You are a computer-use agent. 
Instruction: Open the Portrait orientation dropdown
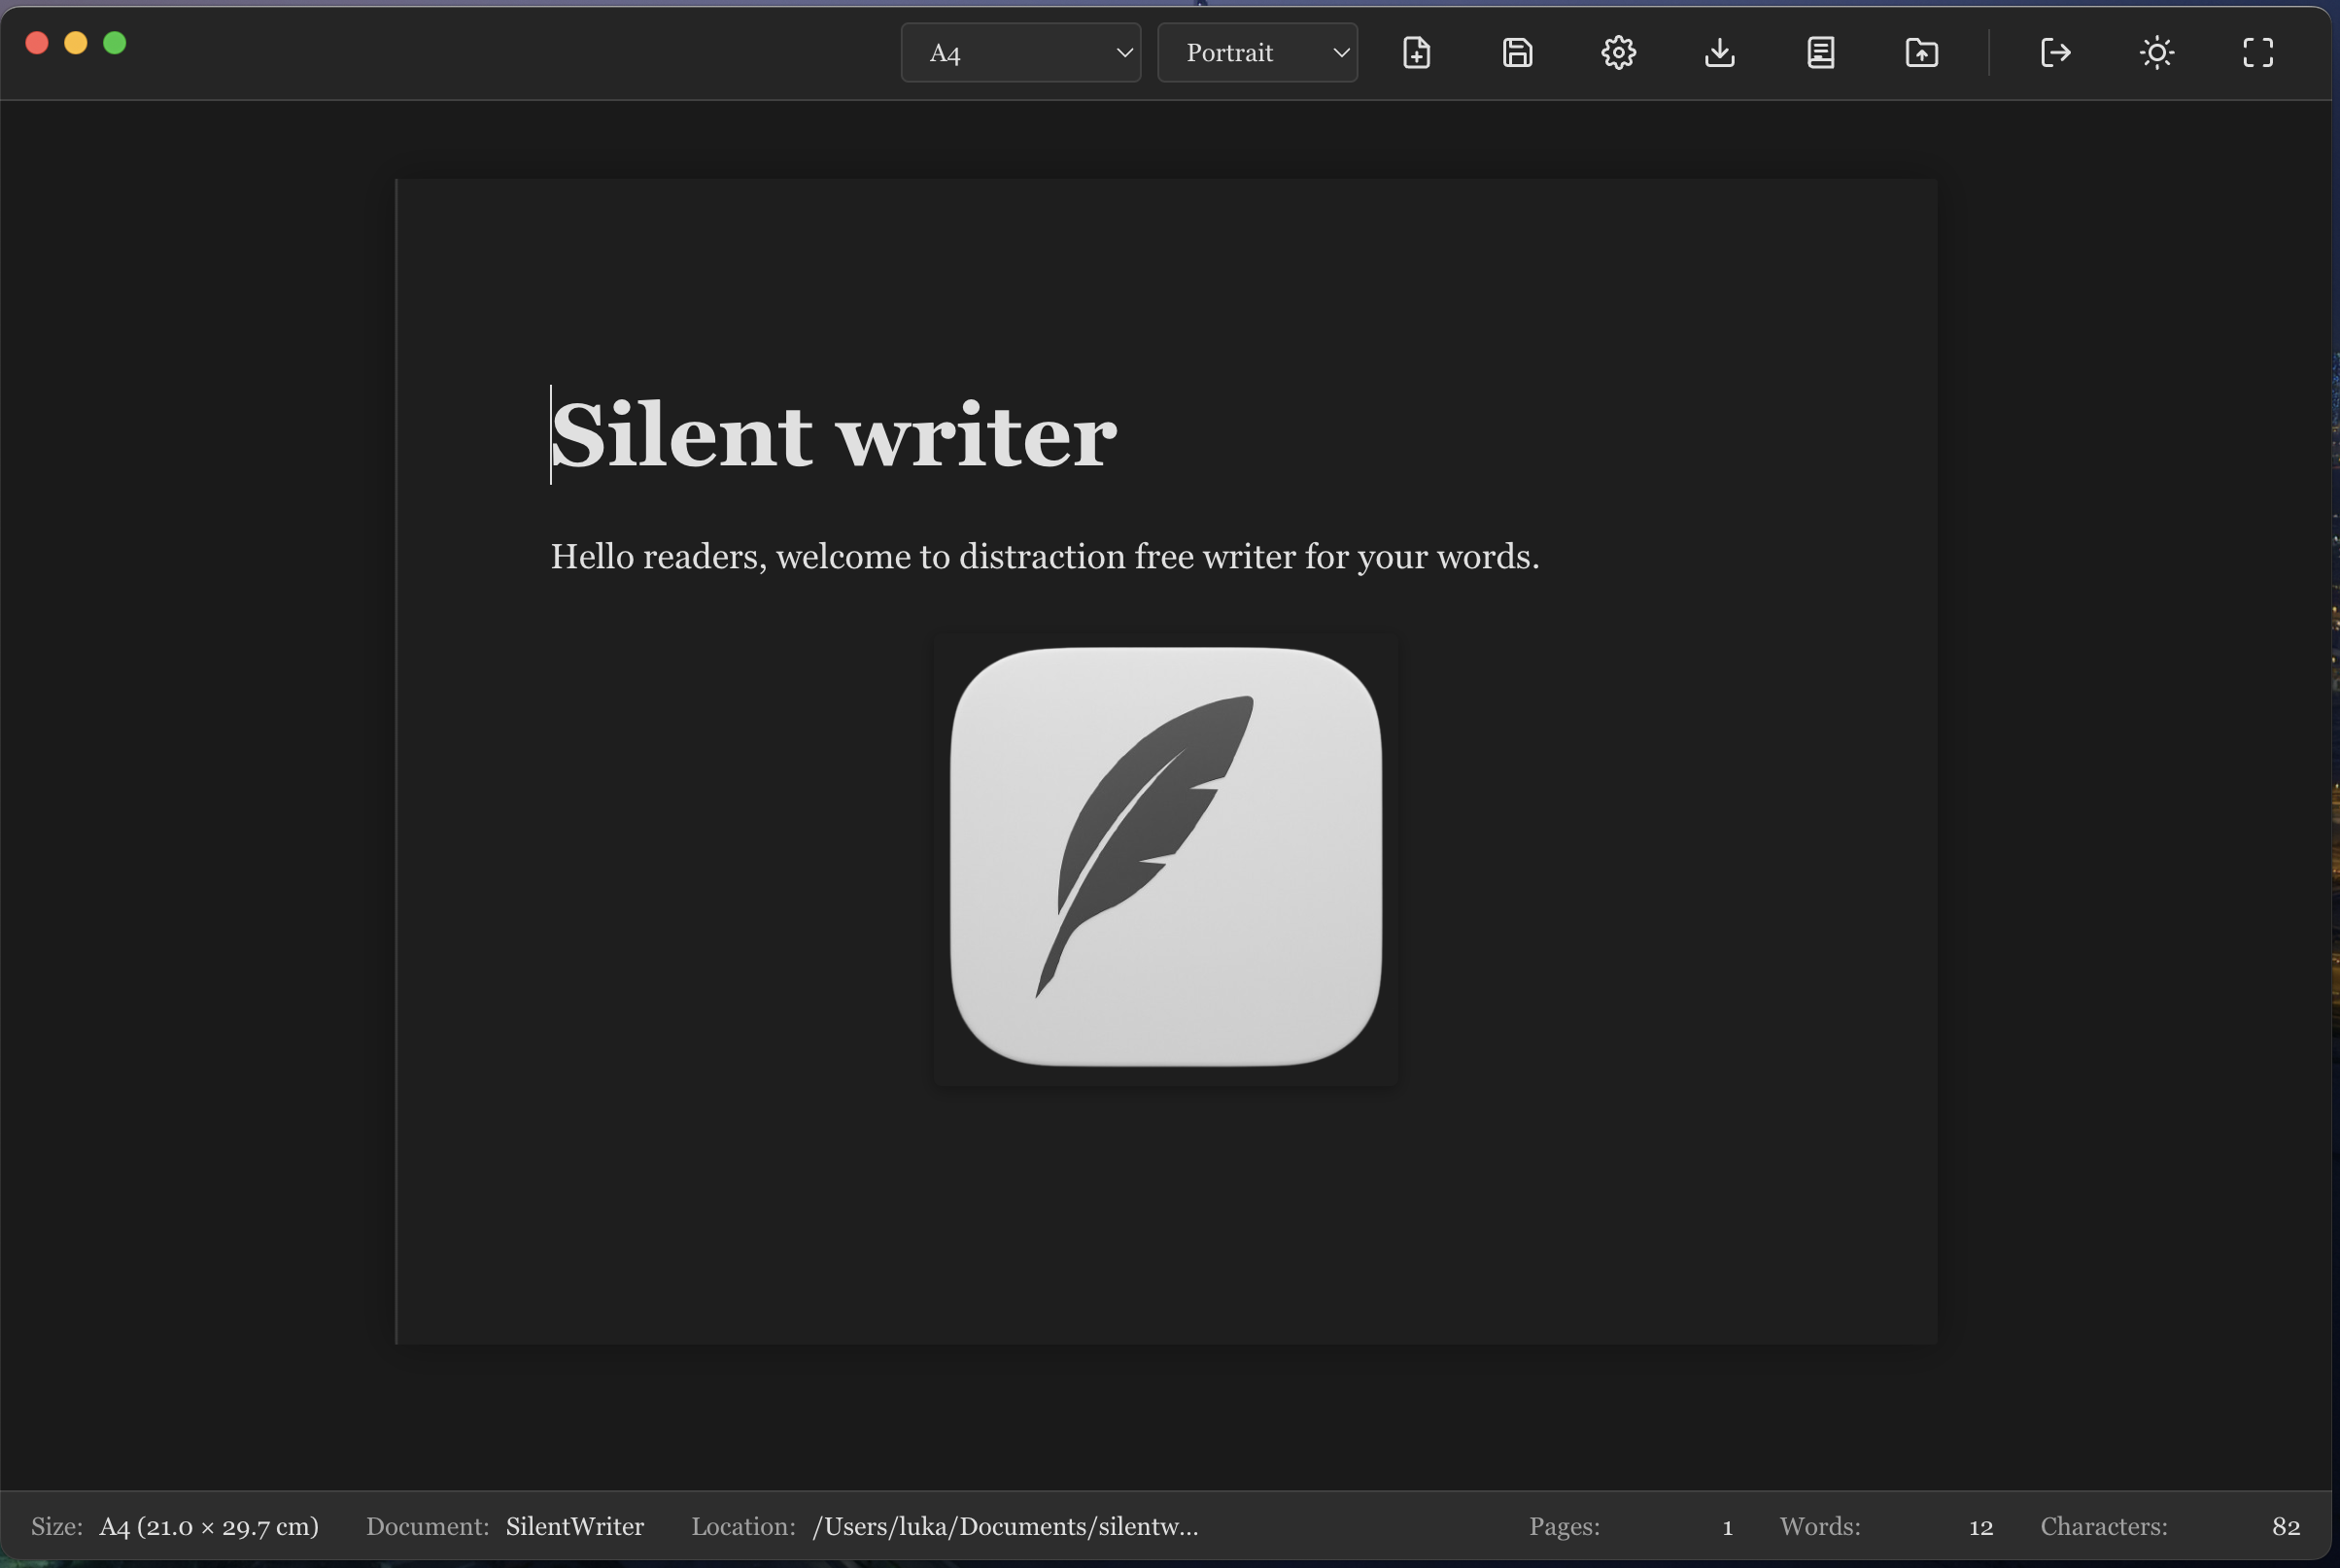1257,52
